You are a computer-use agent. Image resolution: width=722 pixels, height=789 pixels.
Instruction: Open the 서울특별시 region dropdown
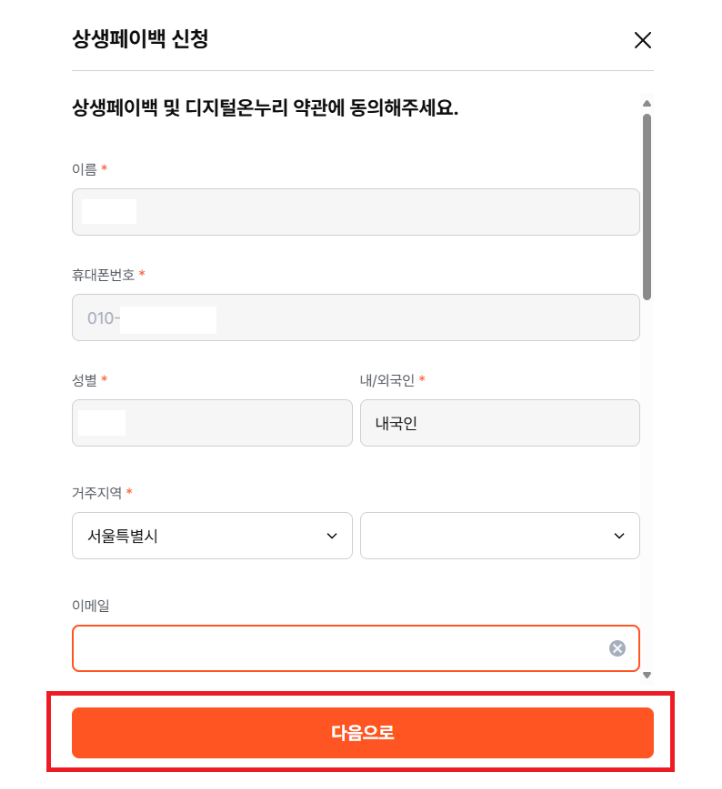click(212, 535)
